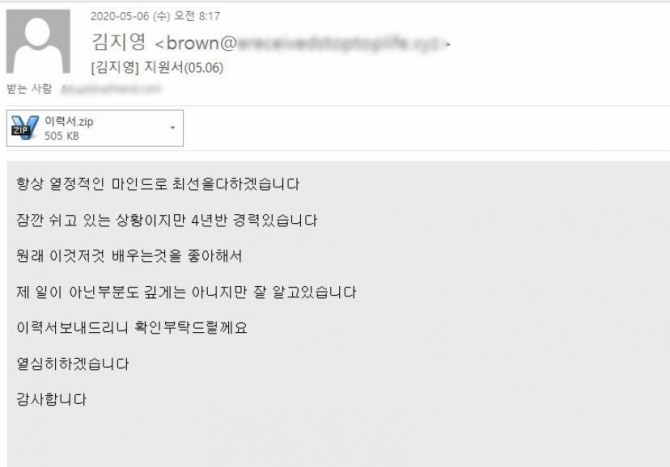This screenshot has width=670, height=467.
Task: Expand the 이력서.zip attachment dropdown arrow
Action: click(x=173, y=128)
